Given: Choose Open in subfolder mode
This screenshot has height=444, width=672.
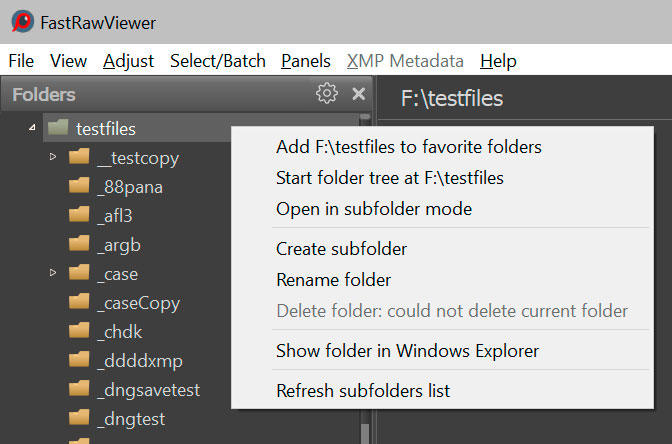Looking at the screenshot, I should (x=373, y=209).
